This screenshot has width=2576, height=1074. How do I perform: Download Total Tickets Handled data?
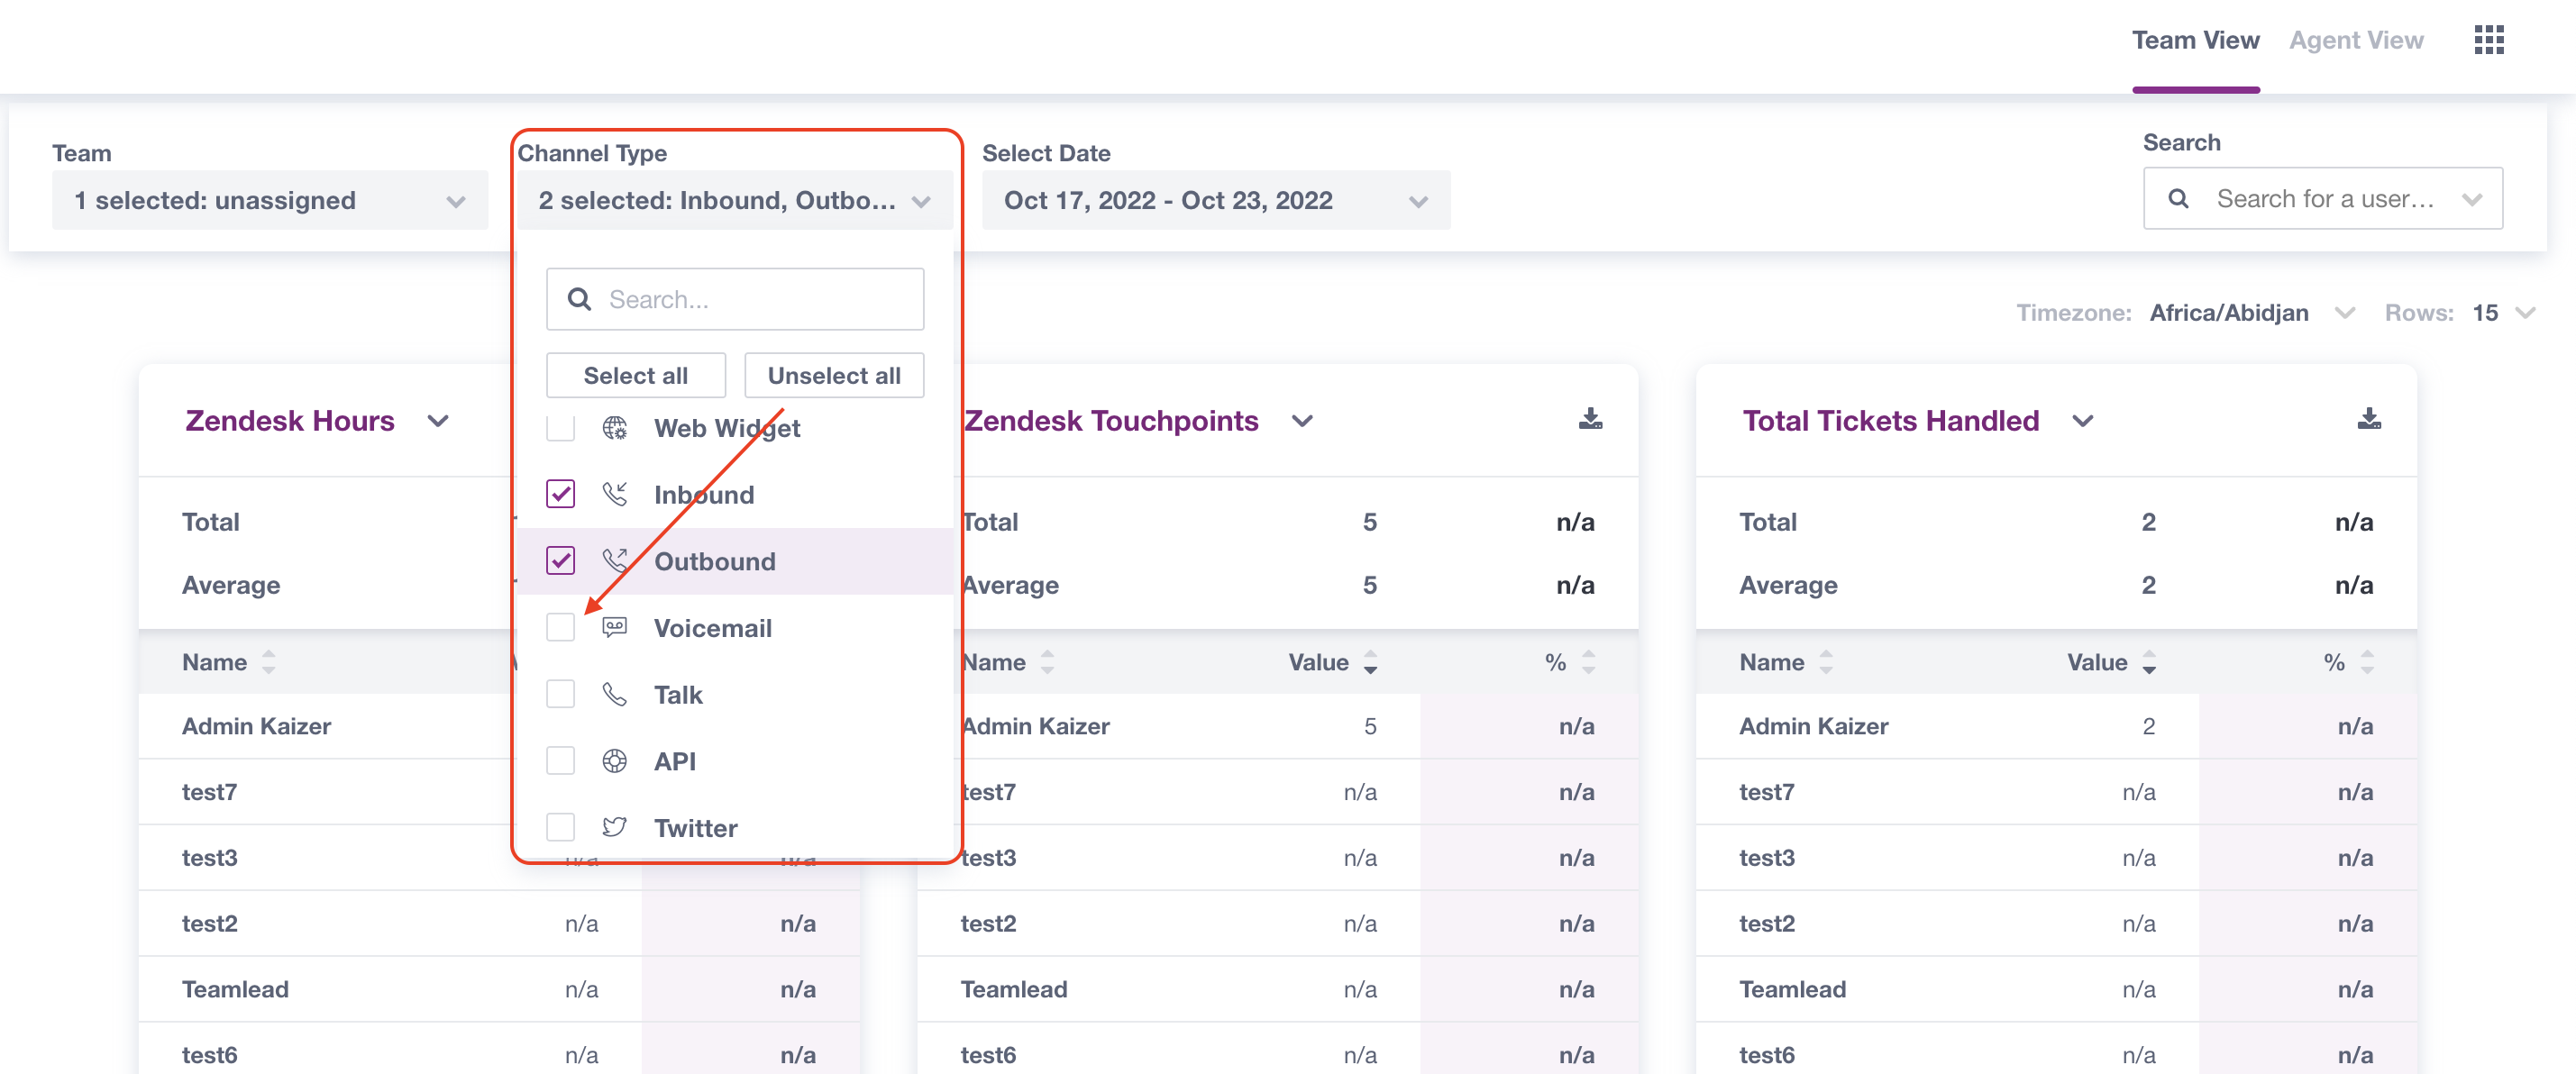[2368, 419]
